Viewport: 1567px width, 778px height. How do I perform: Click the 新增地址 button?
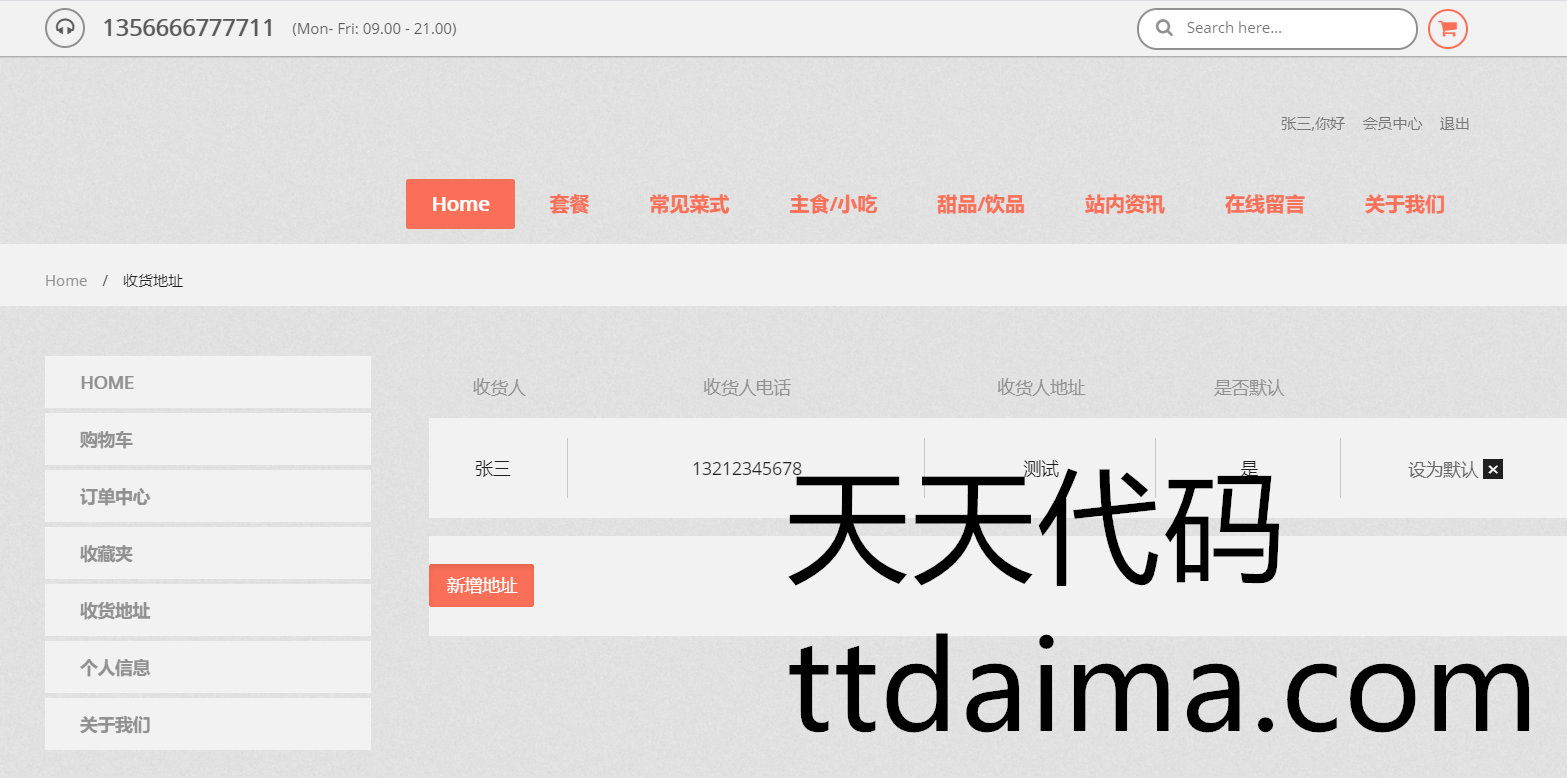click(481, 585)
